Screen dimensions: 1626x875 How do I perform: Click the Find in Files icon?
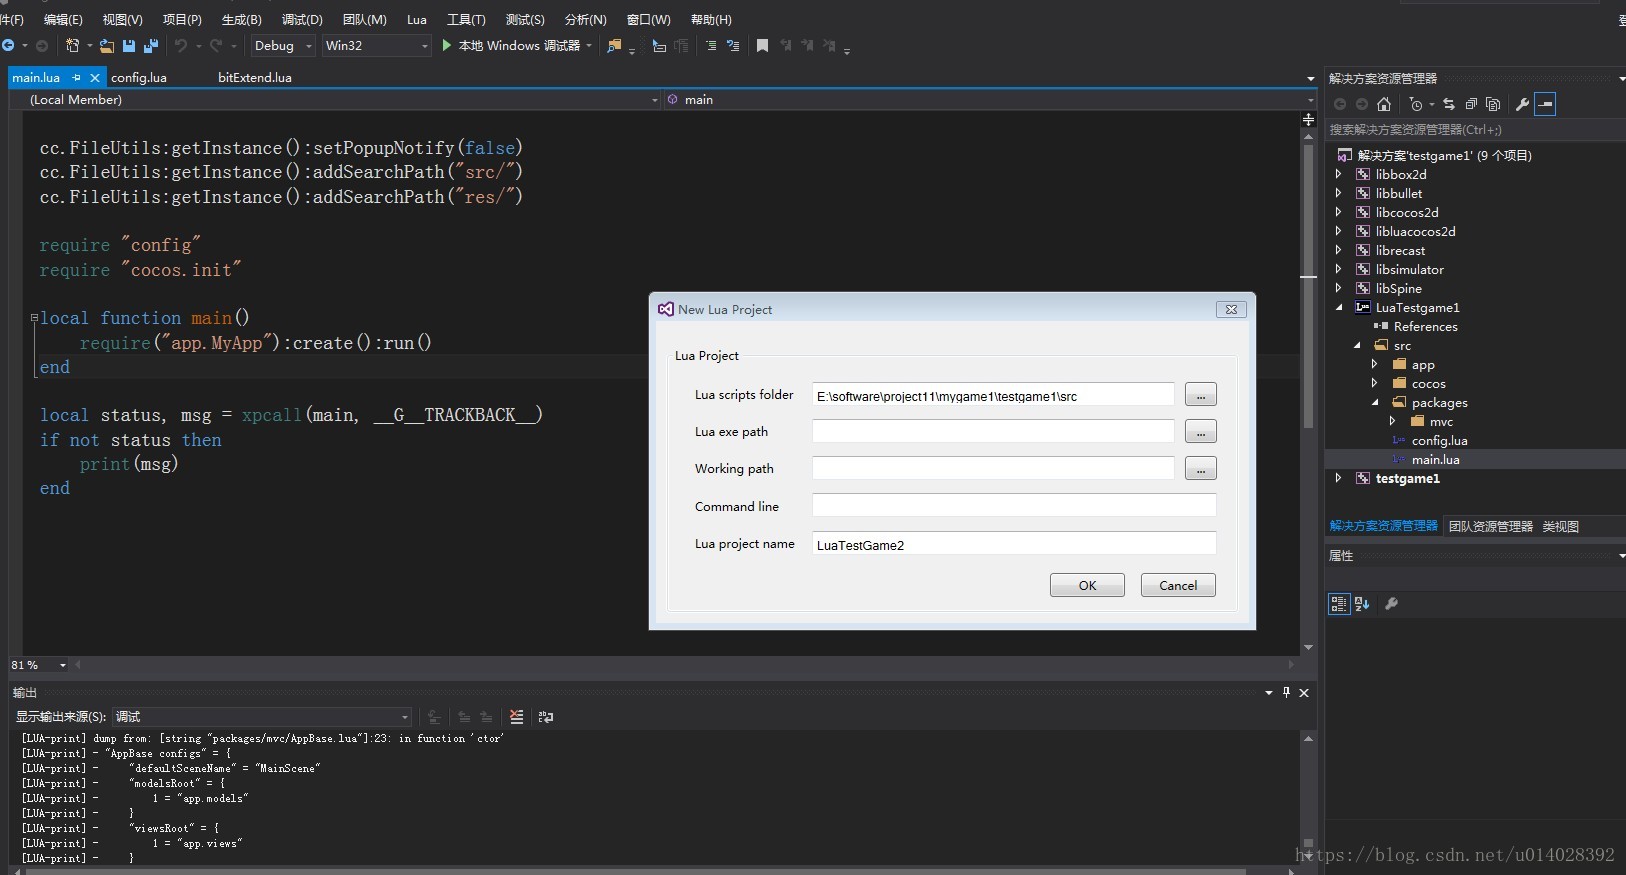614,46
